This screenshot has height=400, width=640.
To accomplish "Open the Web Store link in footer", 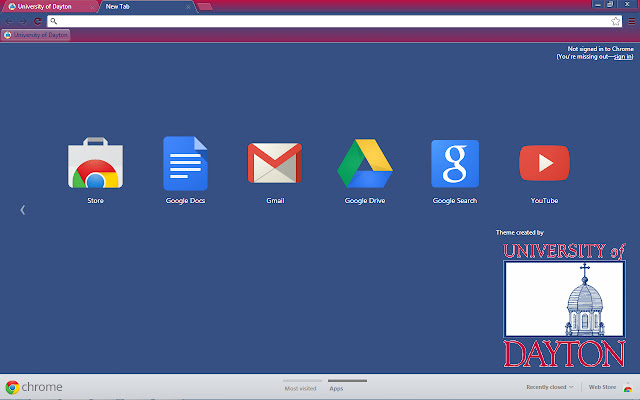I will coord(602,387).
